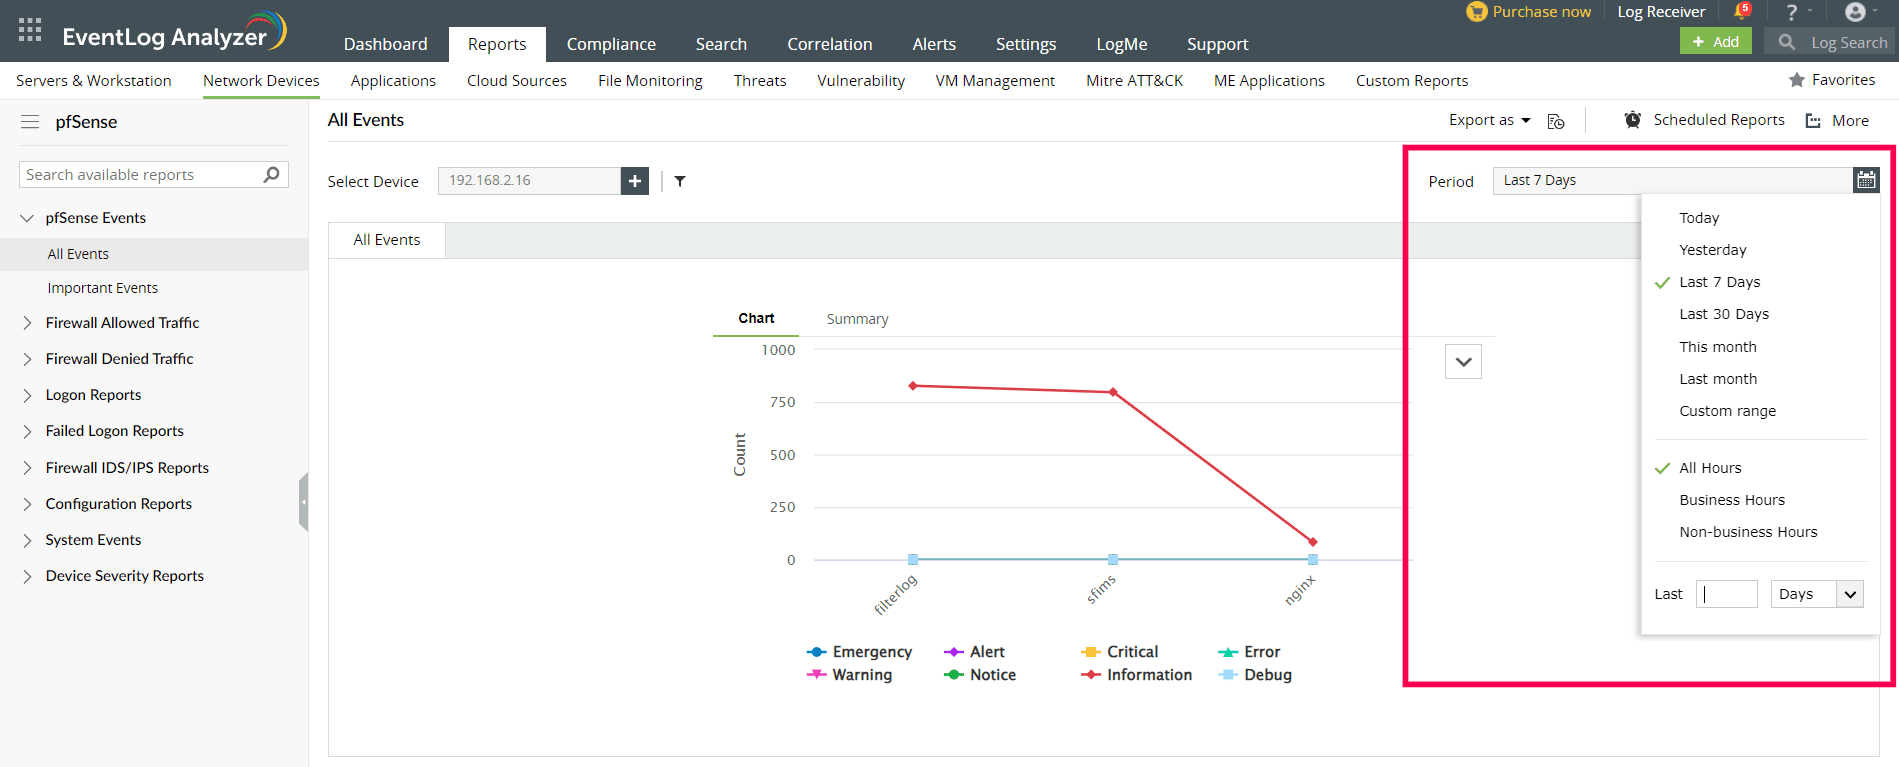Toggle Notice series in chart legend

pyautogui.click(x=979, y=675)
